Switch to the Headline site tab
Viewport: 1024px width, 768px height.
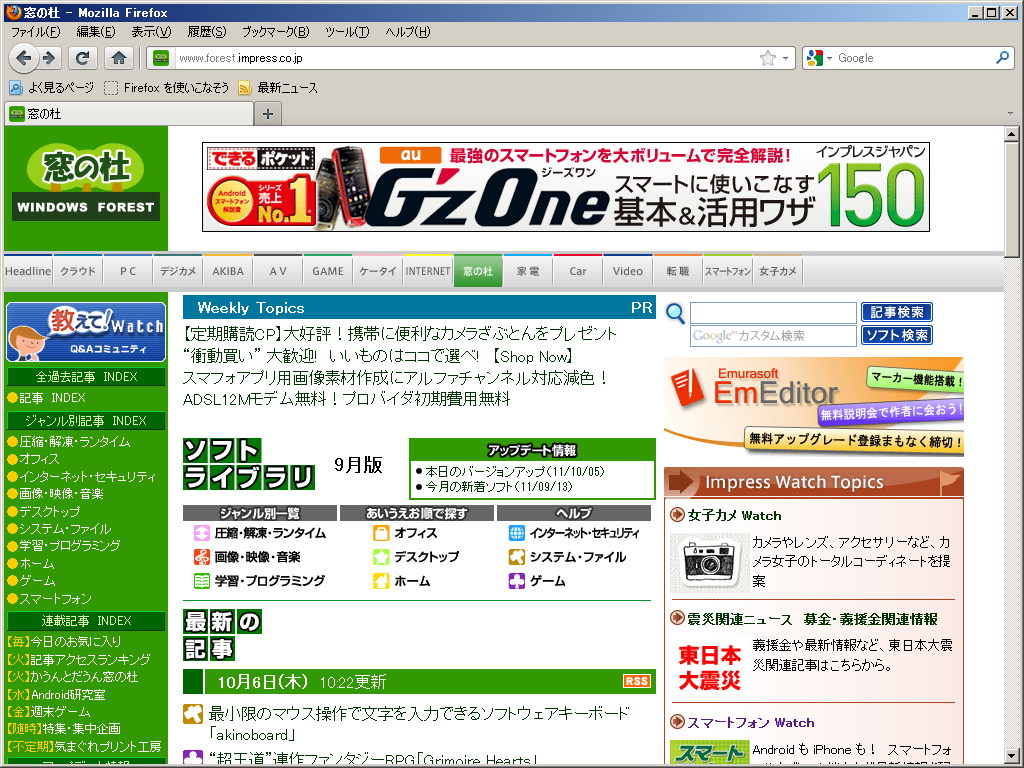point(27,271)
